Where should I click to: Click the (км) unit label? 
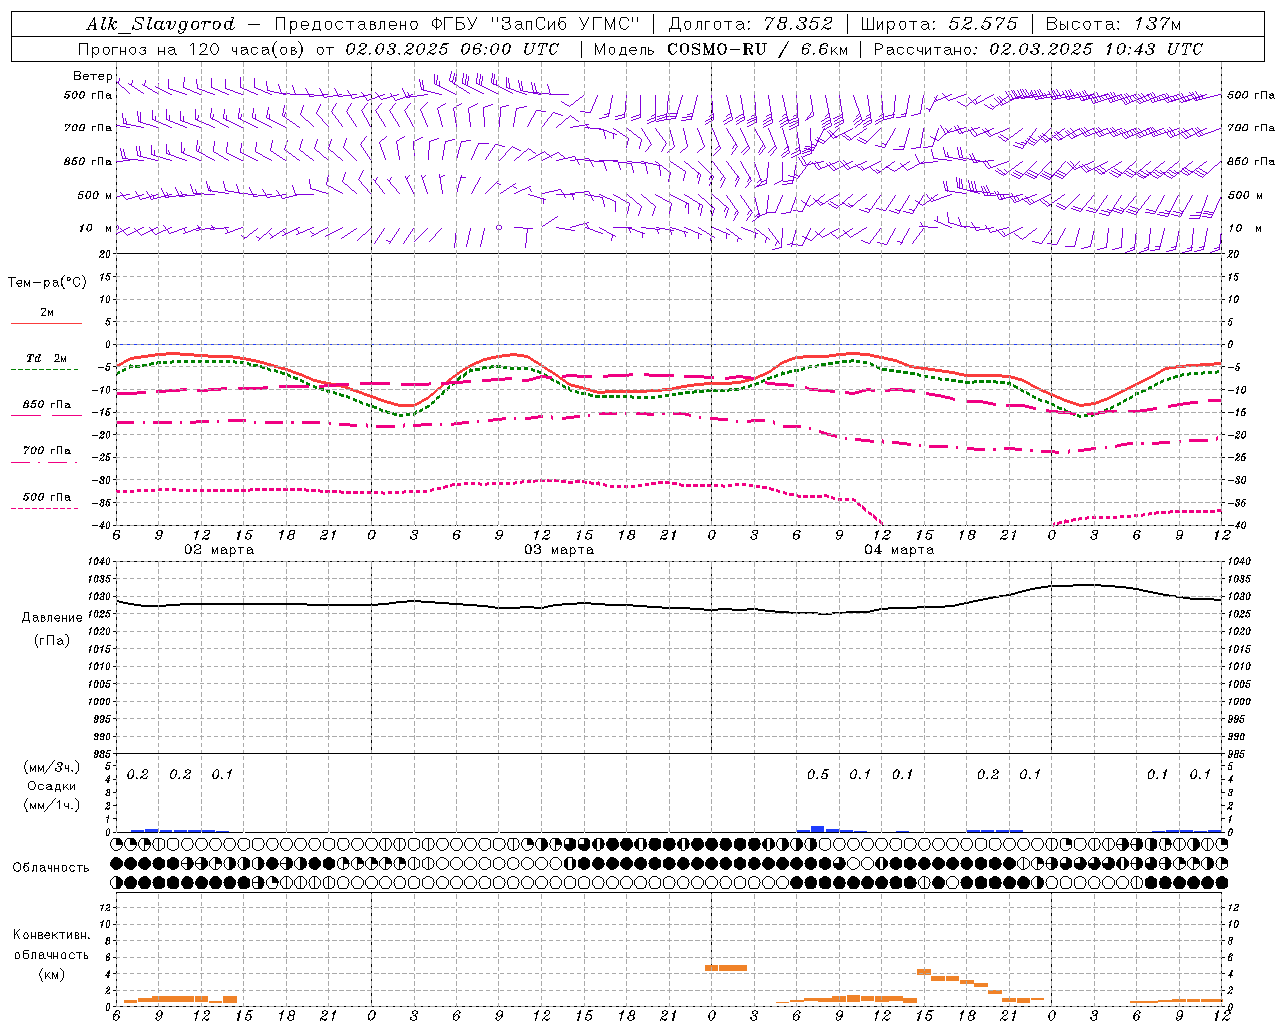point(51,974)
